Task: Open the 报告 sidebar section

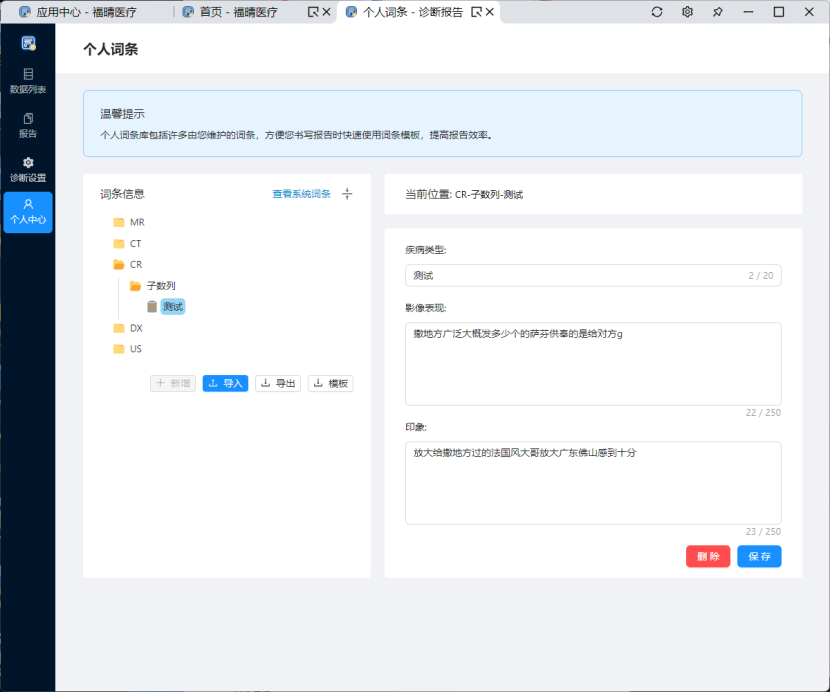Action: [28, 125]
